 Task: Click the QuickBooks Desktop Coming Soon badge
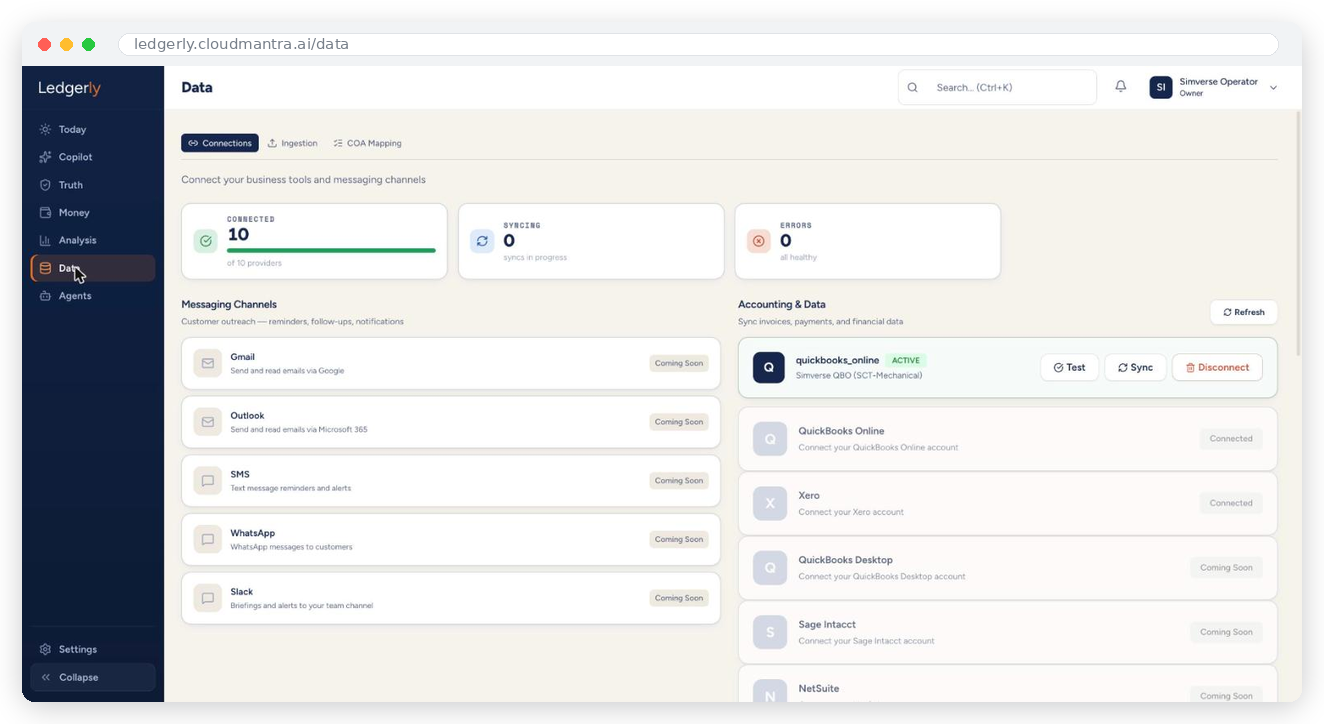tap(1226, 568)
